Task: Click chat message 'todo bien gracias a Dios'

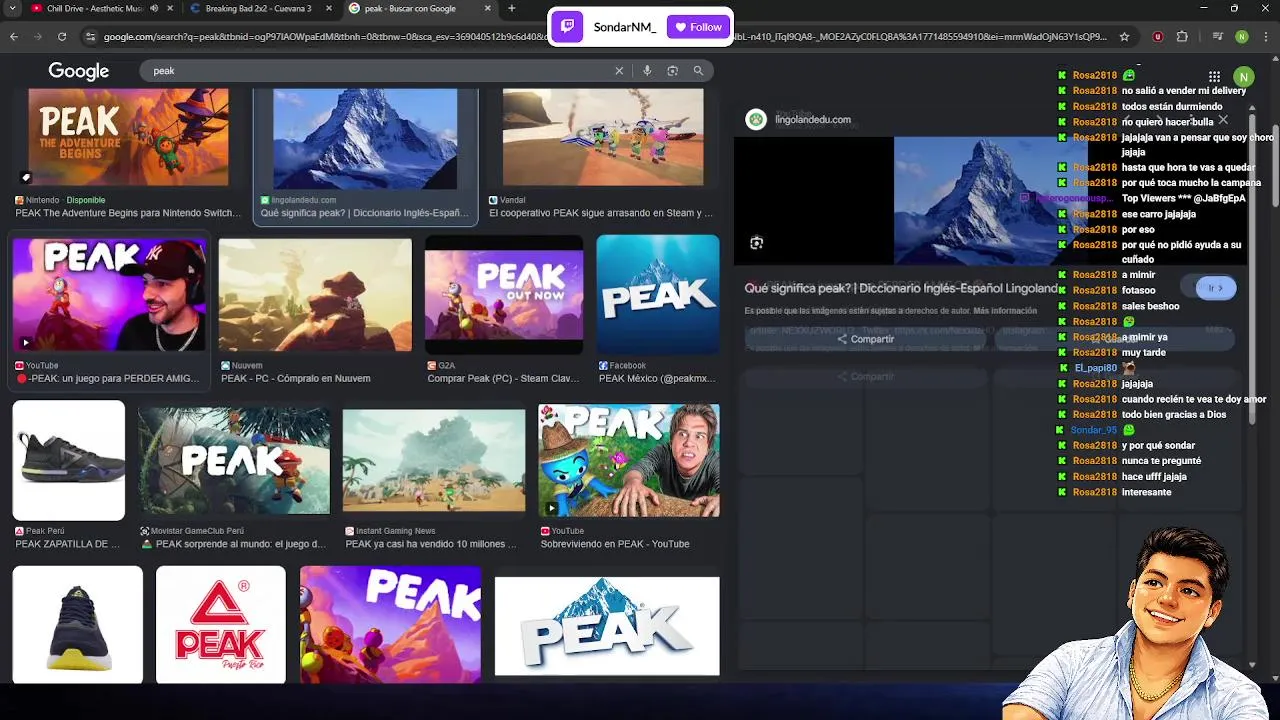Action: 1173,415
